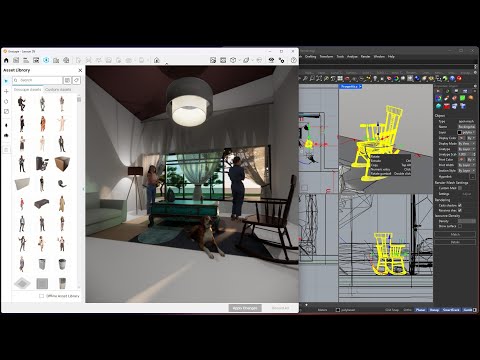Viewport: 480px width, 360px height.
Task: Click the Match button in Properties
Action: pos(455,235)
